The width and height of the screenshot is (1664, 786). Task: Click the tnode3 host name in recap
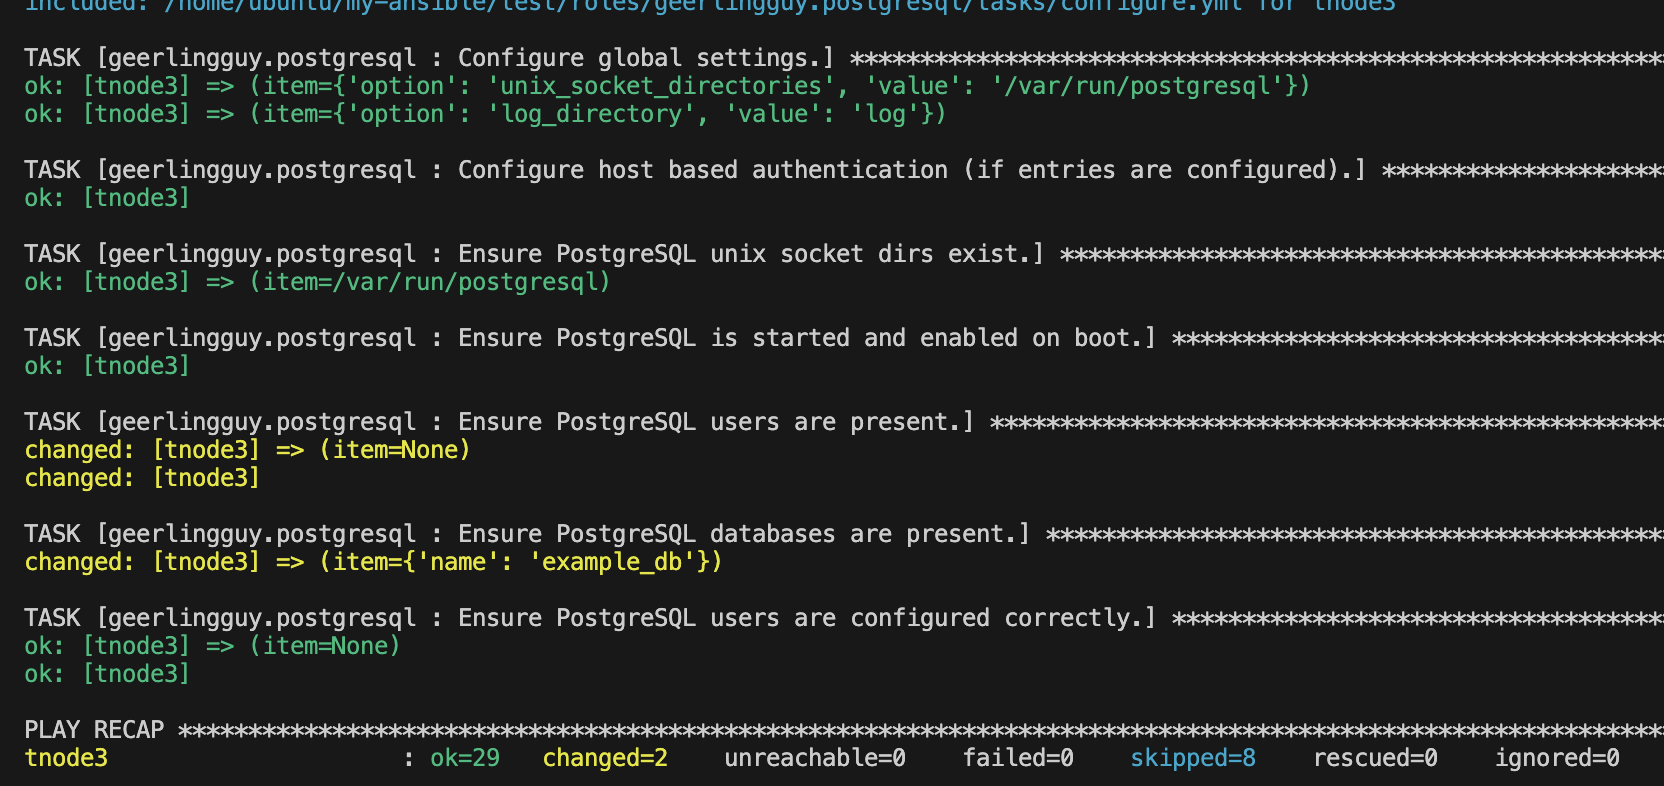point(66,759)
